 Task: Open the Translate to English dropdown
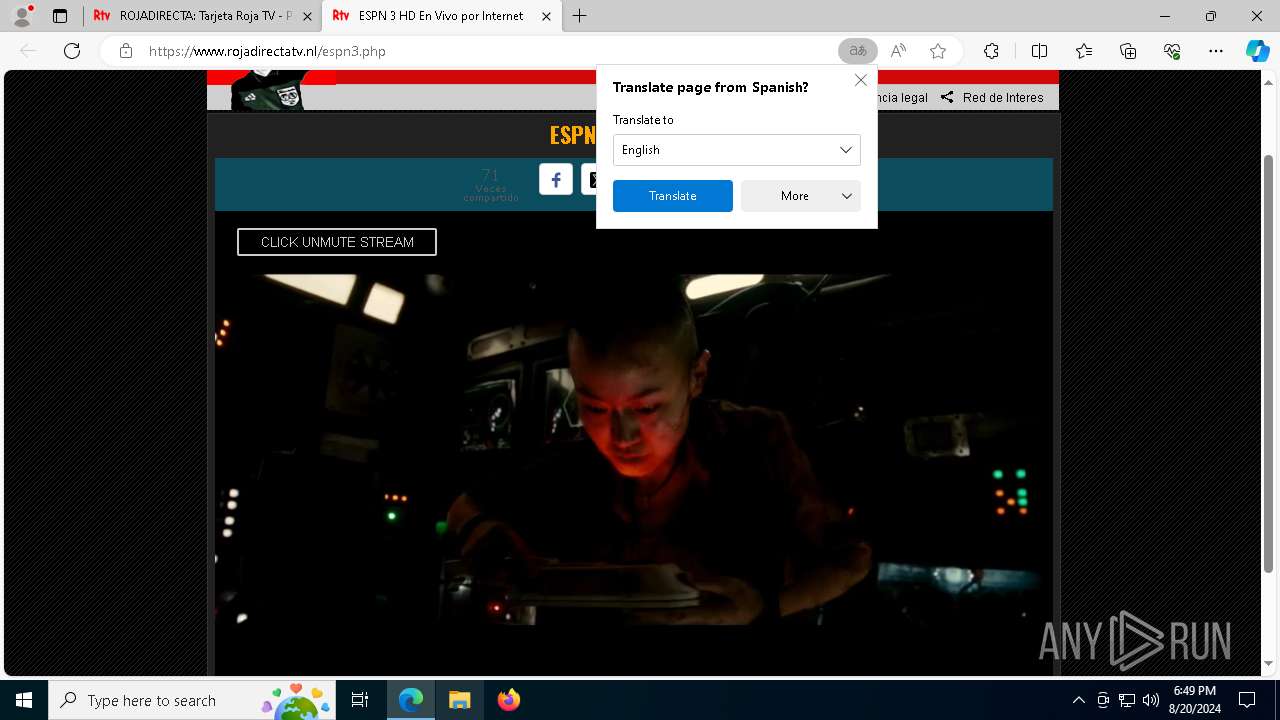point(737,150)
